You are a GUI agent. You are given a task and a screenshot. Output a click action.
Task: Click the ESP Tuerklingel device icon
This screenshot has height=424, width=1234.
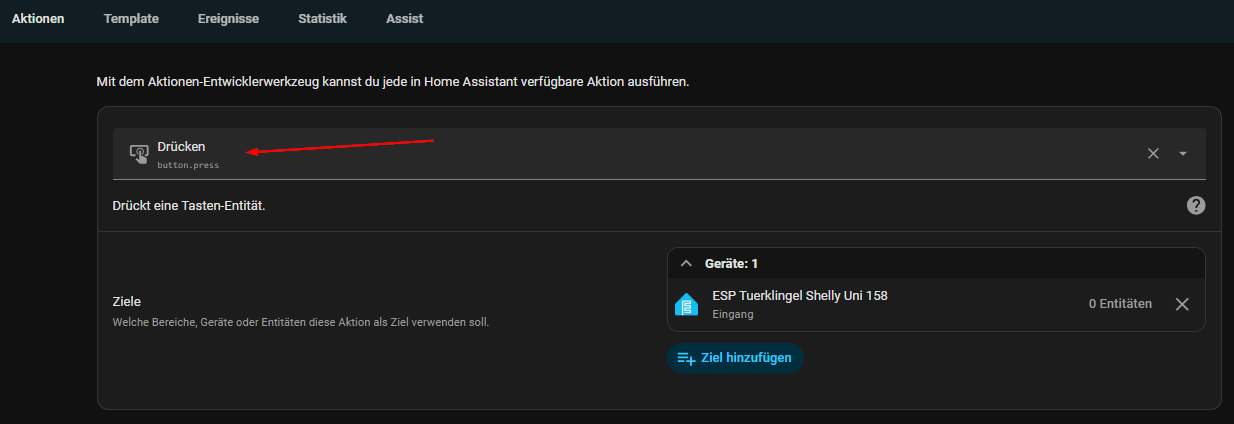pyautogui.click(x=687, y=304)
